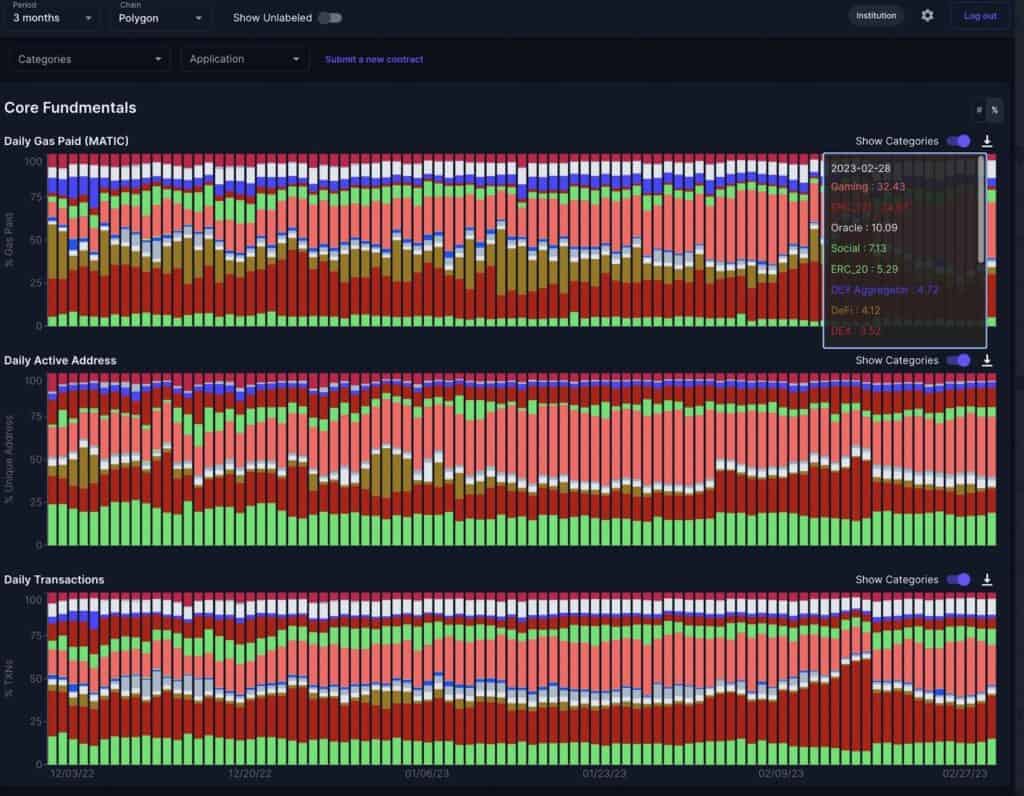The image size is (1024, 796).
Task: Click the 01/06/23 date axis label
Action: click(x=427, y=774)
